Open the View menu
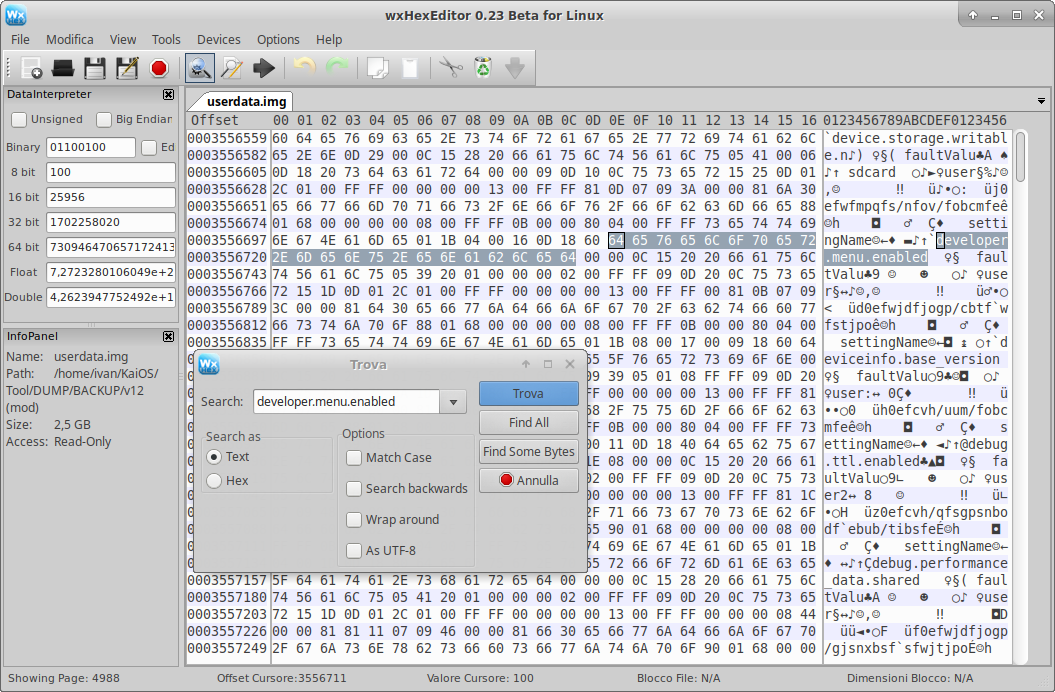This screenshot has height=692, width=1055. coord(123,40)
